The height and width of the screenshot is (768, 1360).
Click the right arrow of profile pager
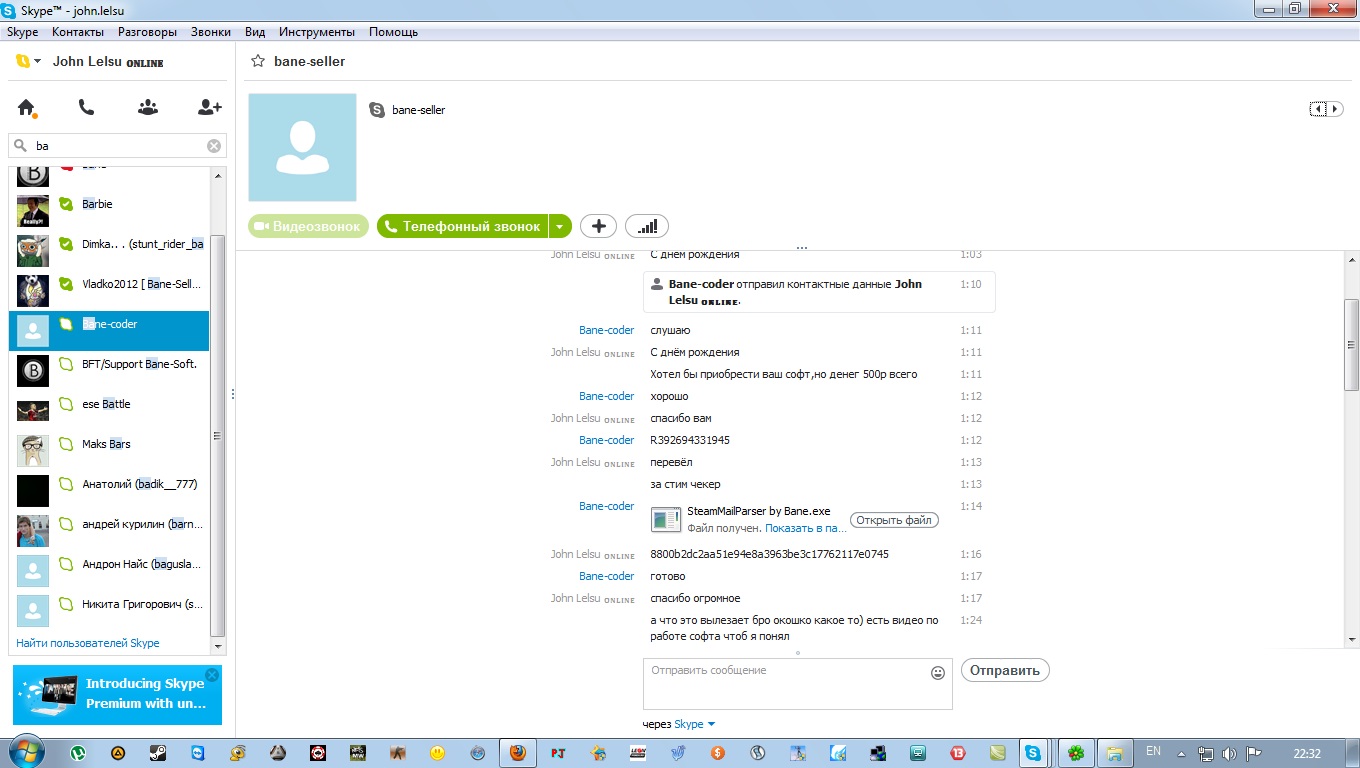click(x=1335, y=109)
